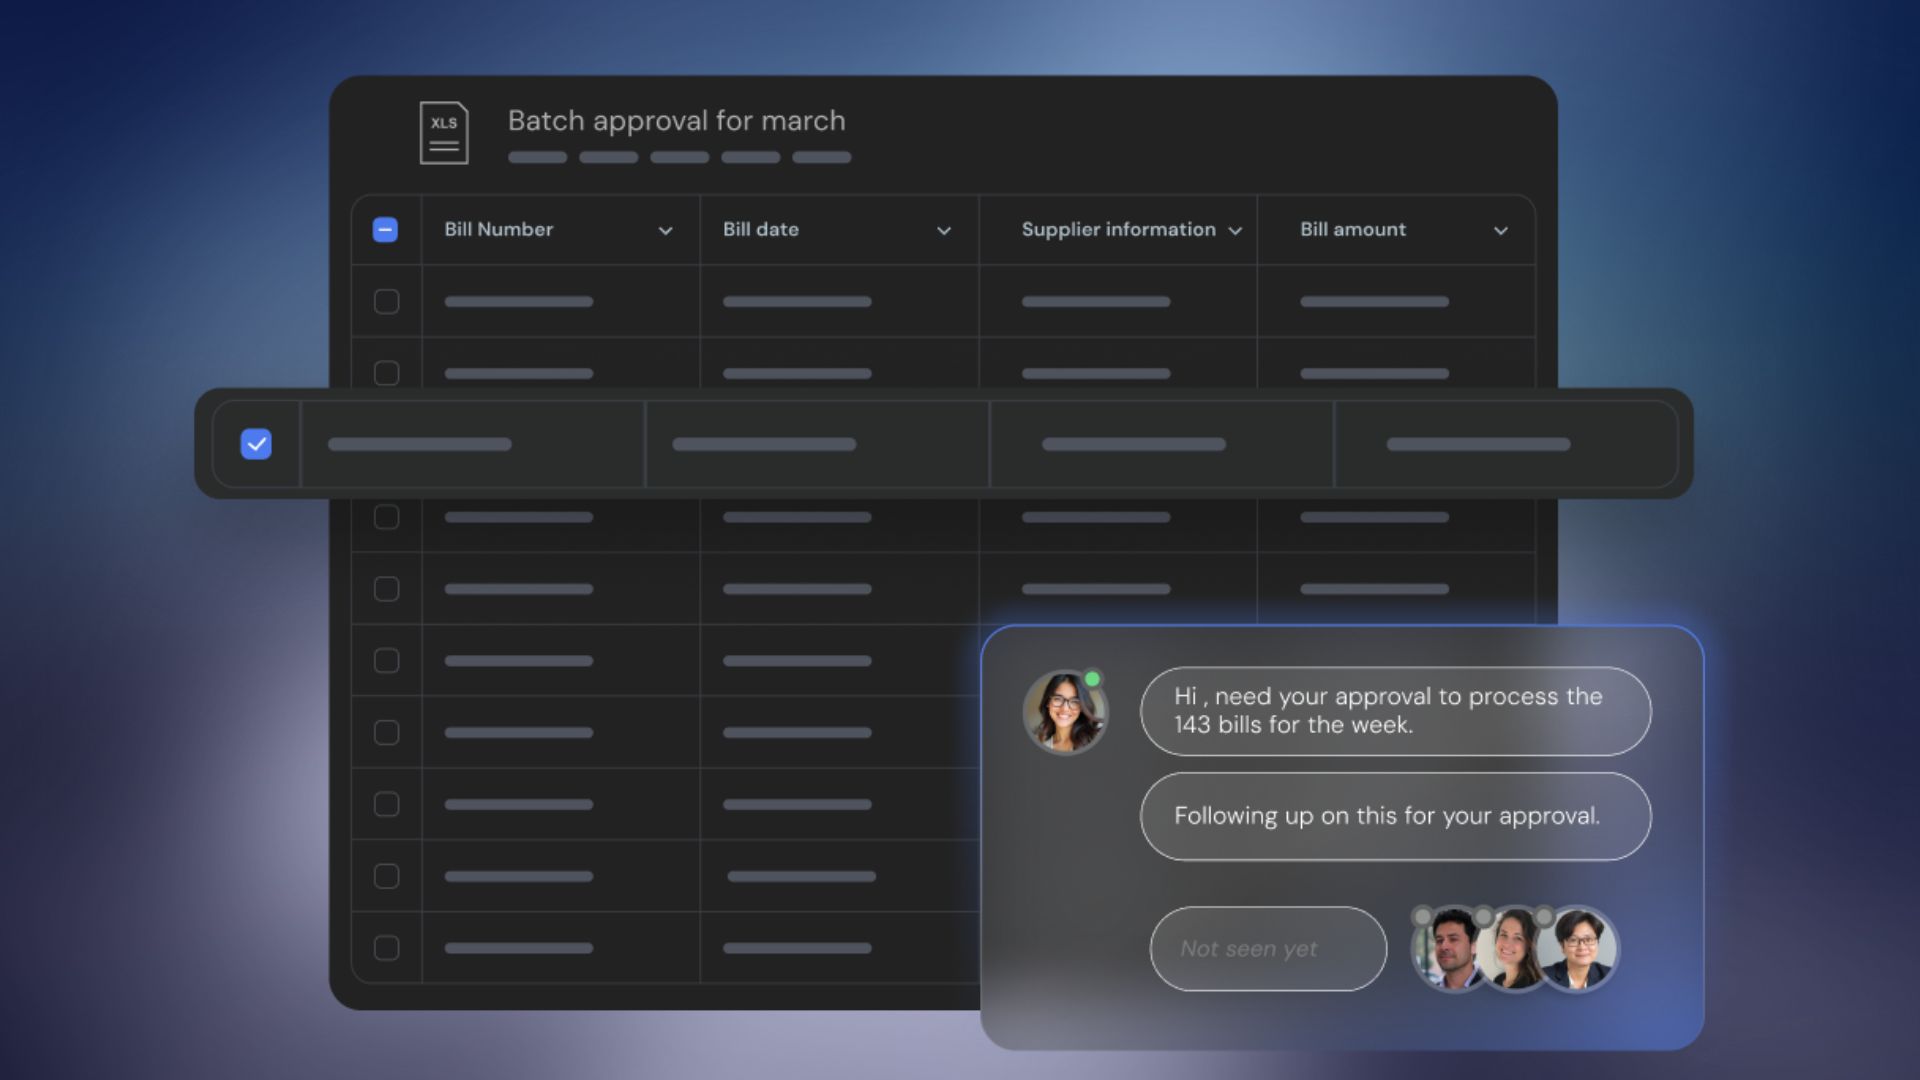Click the XLS file icon
Screen dimensions: 1920x1080
(x=444, y=133)
